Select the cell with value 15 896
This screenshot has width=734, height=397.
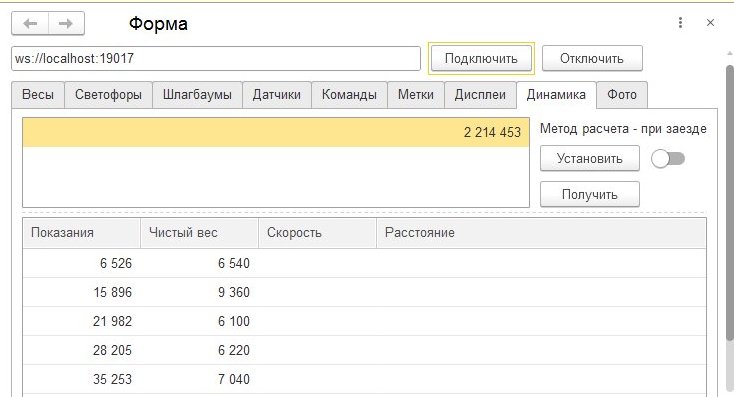[81, 292]
